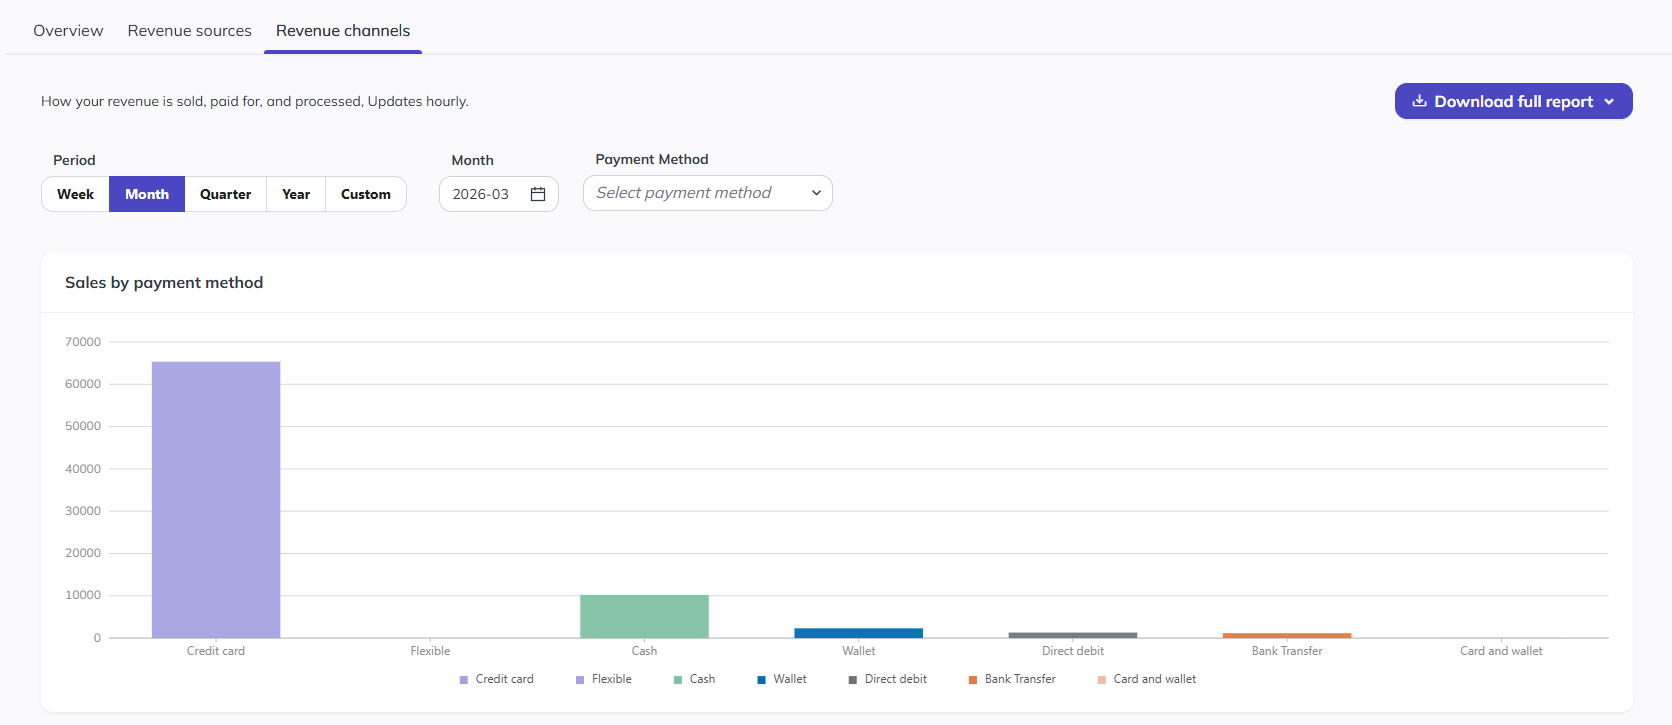Select the Quarter period option
Screen dimensions: 1672x725
click(x=226, y=194)
